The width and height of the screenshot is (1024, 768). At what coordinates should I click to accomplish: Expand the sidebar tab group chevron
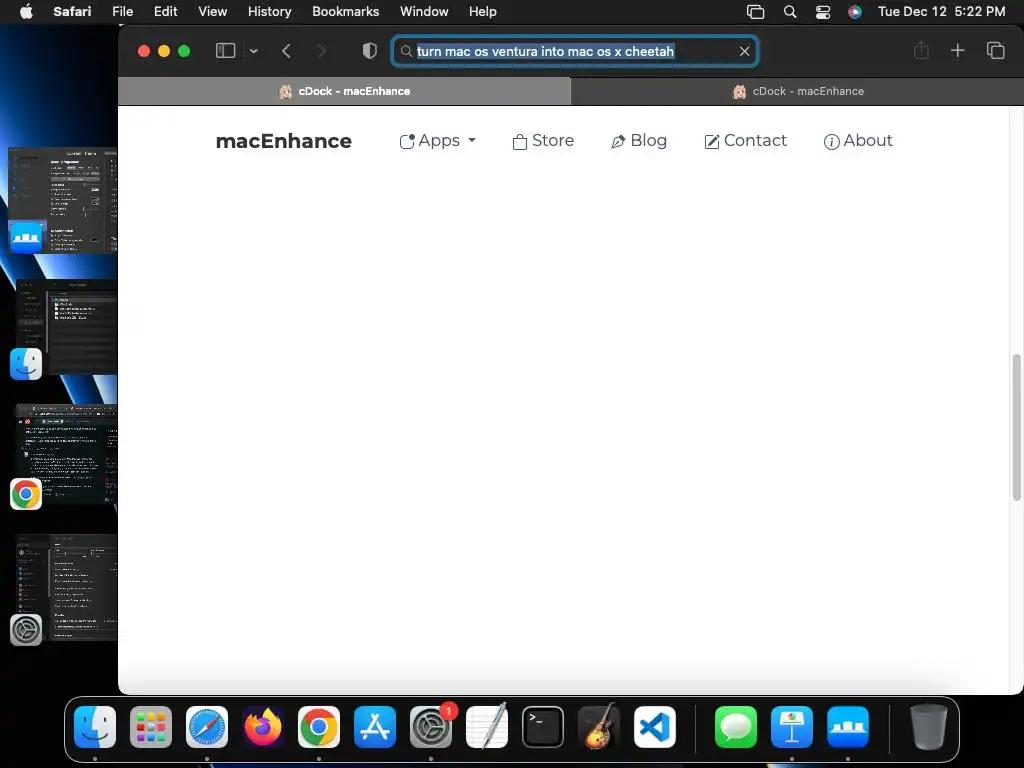pos(253,51)
